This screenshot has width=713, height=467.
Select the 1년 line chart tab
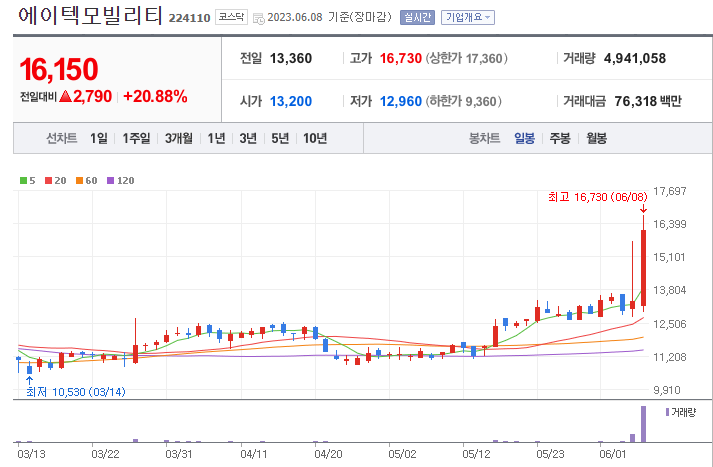[x=216, y=138]
